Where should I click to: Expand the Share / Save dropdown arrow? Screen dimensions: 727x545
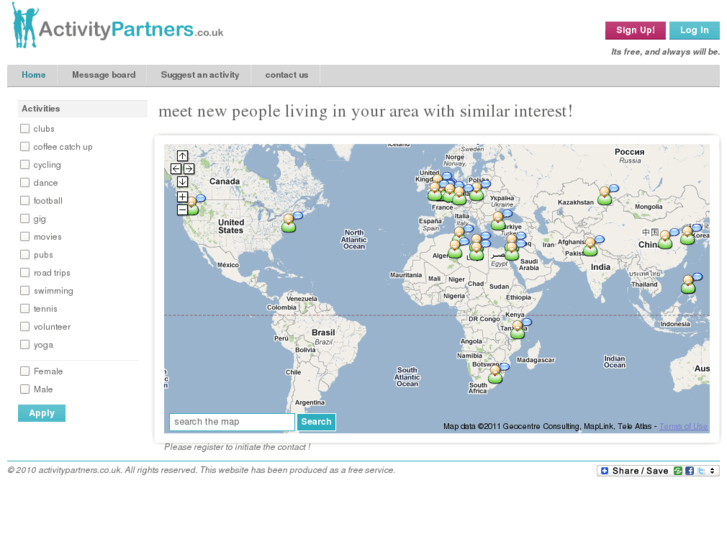pyautogui.click(x=713, y=471)
